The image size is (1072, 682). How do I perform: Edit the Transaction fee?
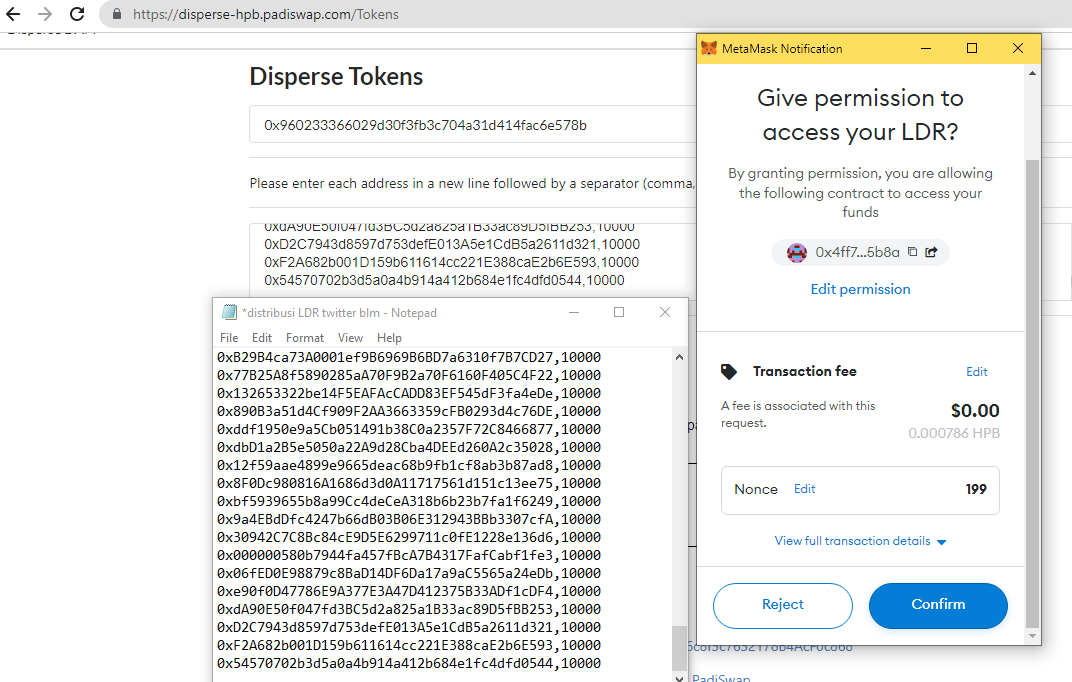976,372
